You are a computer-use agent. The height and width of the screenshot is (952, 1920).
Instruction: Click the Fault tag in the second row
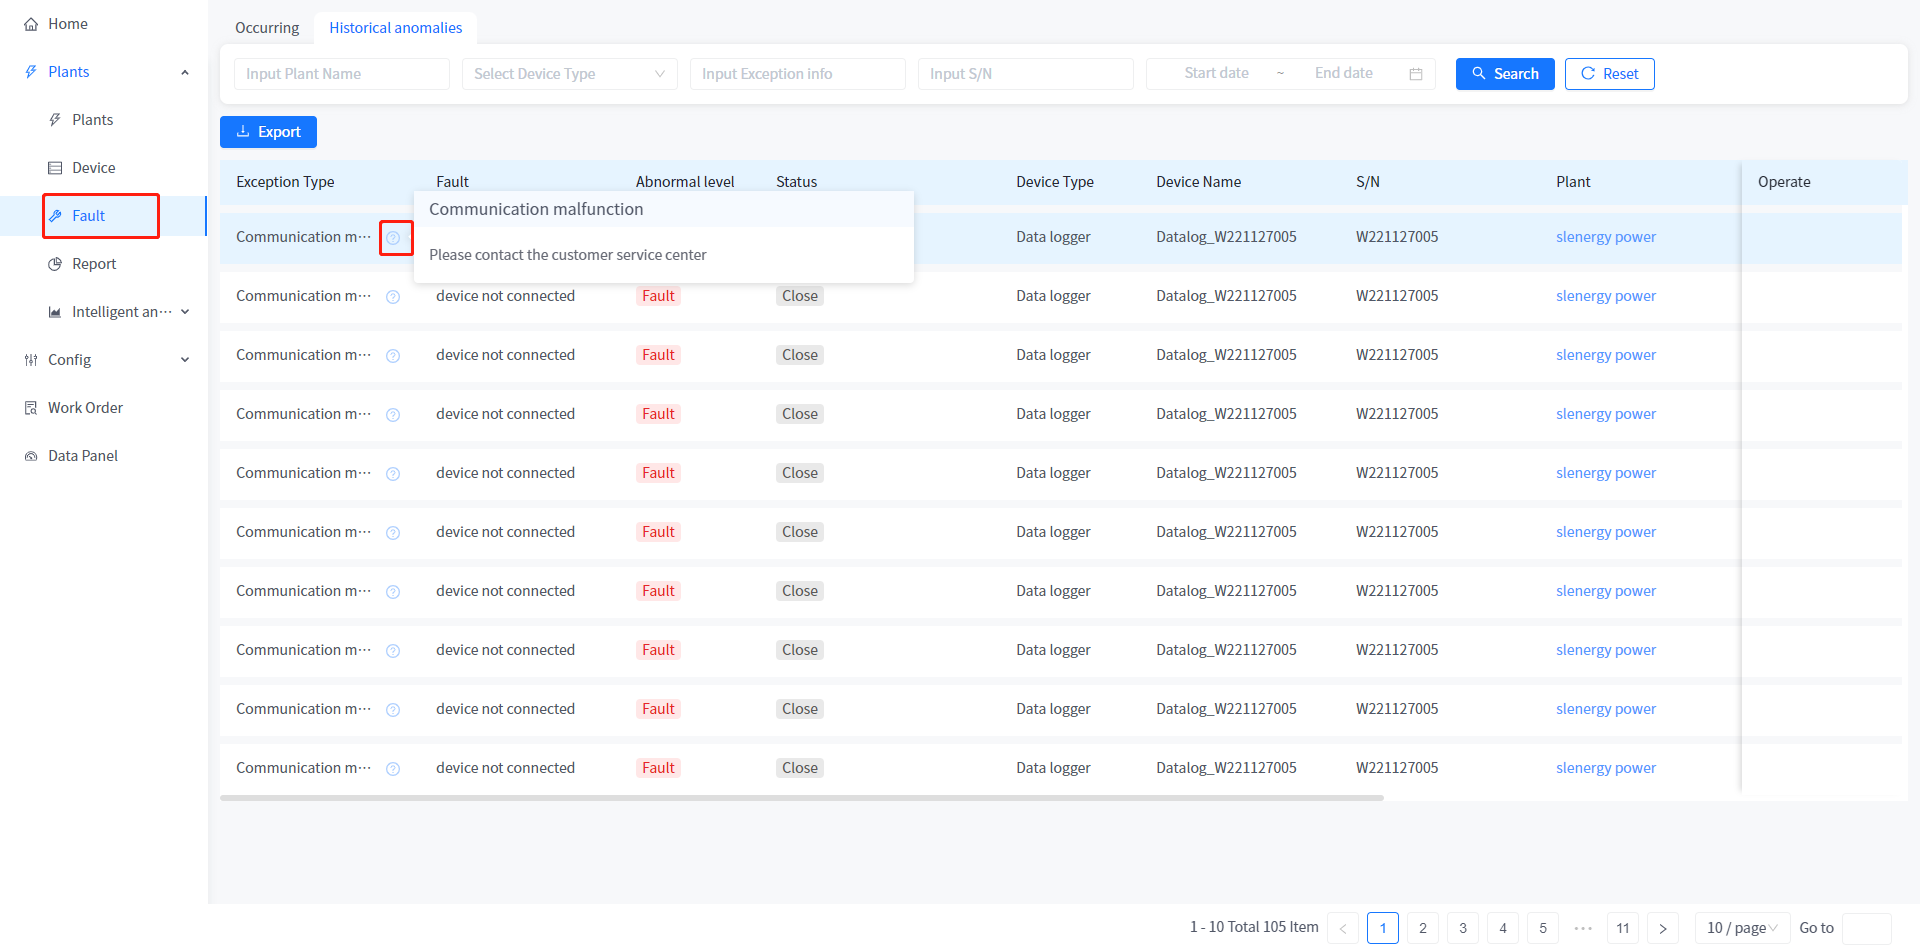tap(658, 296)
